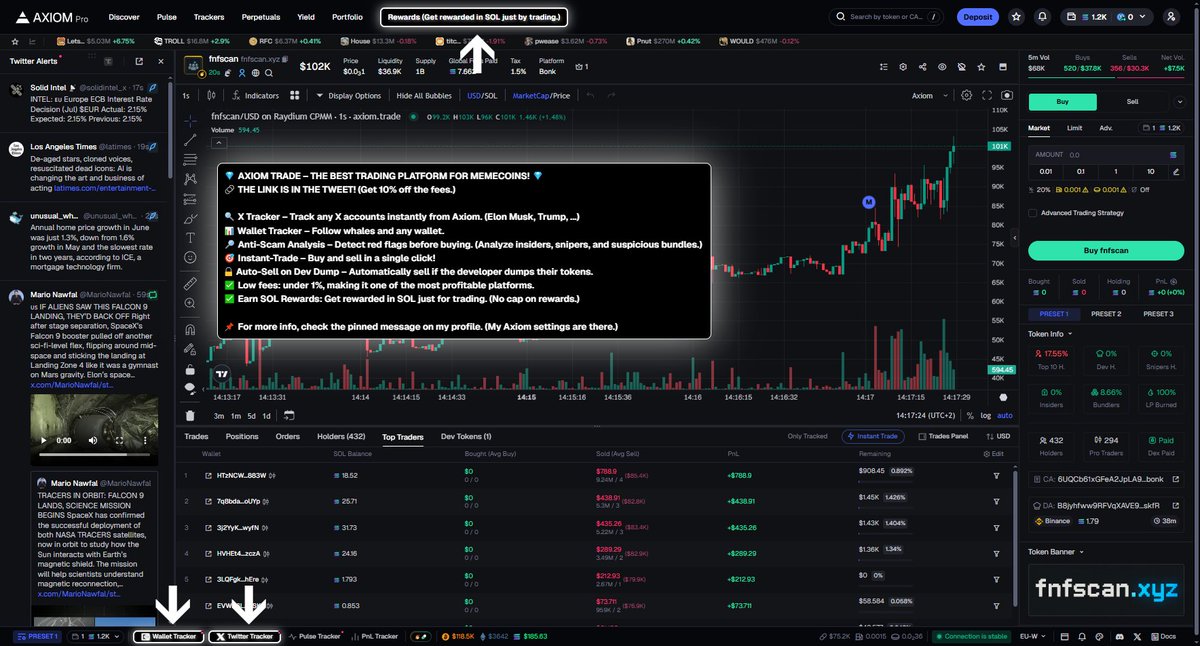
Task: Select the crosshair cursor tool
Action: [190, 119]
